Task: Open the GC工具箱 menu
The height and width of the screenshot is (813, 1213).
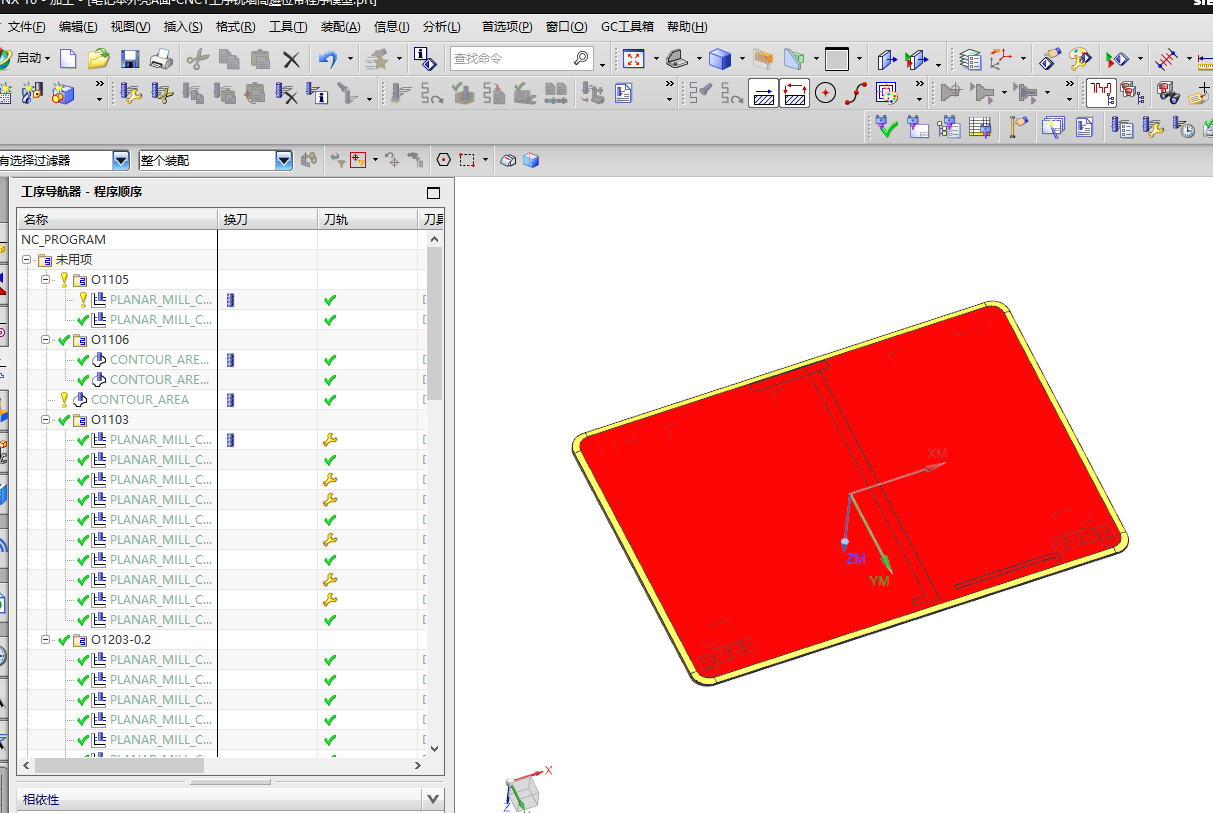Action: (x=627, y=27)
